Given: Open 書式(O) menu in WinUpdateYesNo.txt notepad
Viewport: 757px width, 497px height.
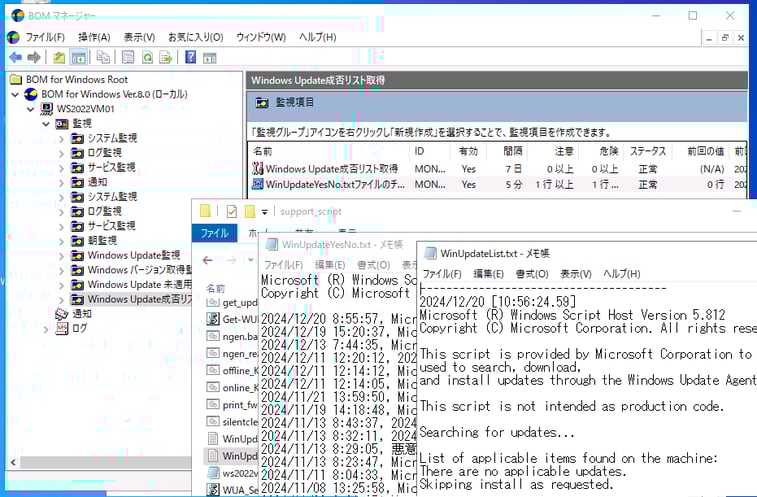Looking at the screenshot, I should [373, 265].
